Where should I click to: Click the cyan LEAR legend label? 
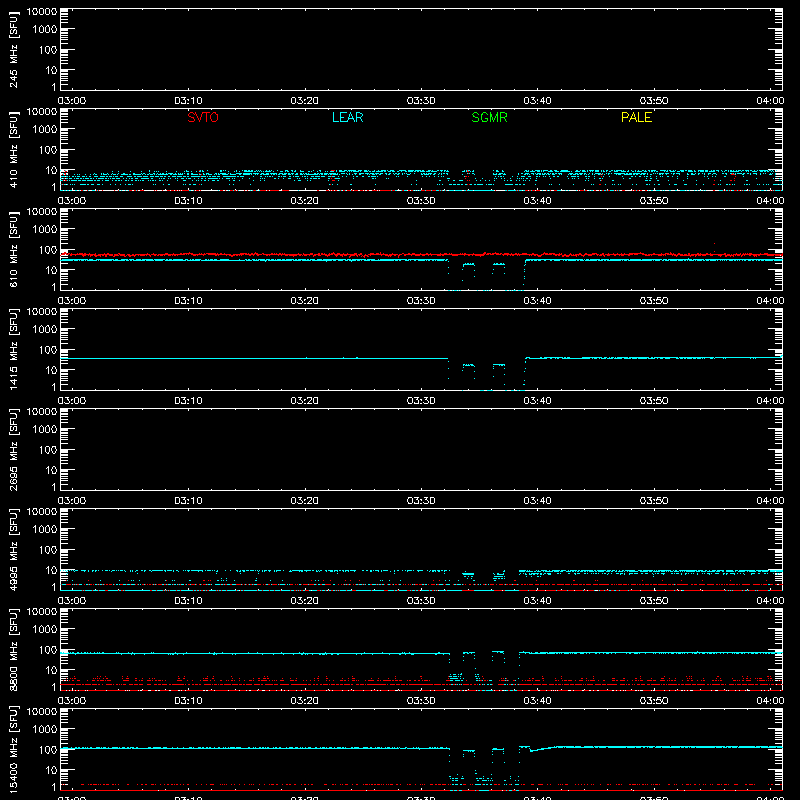347,117
